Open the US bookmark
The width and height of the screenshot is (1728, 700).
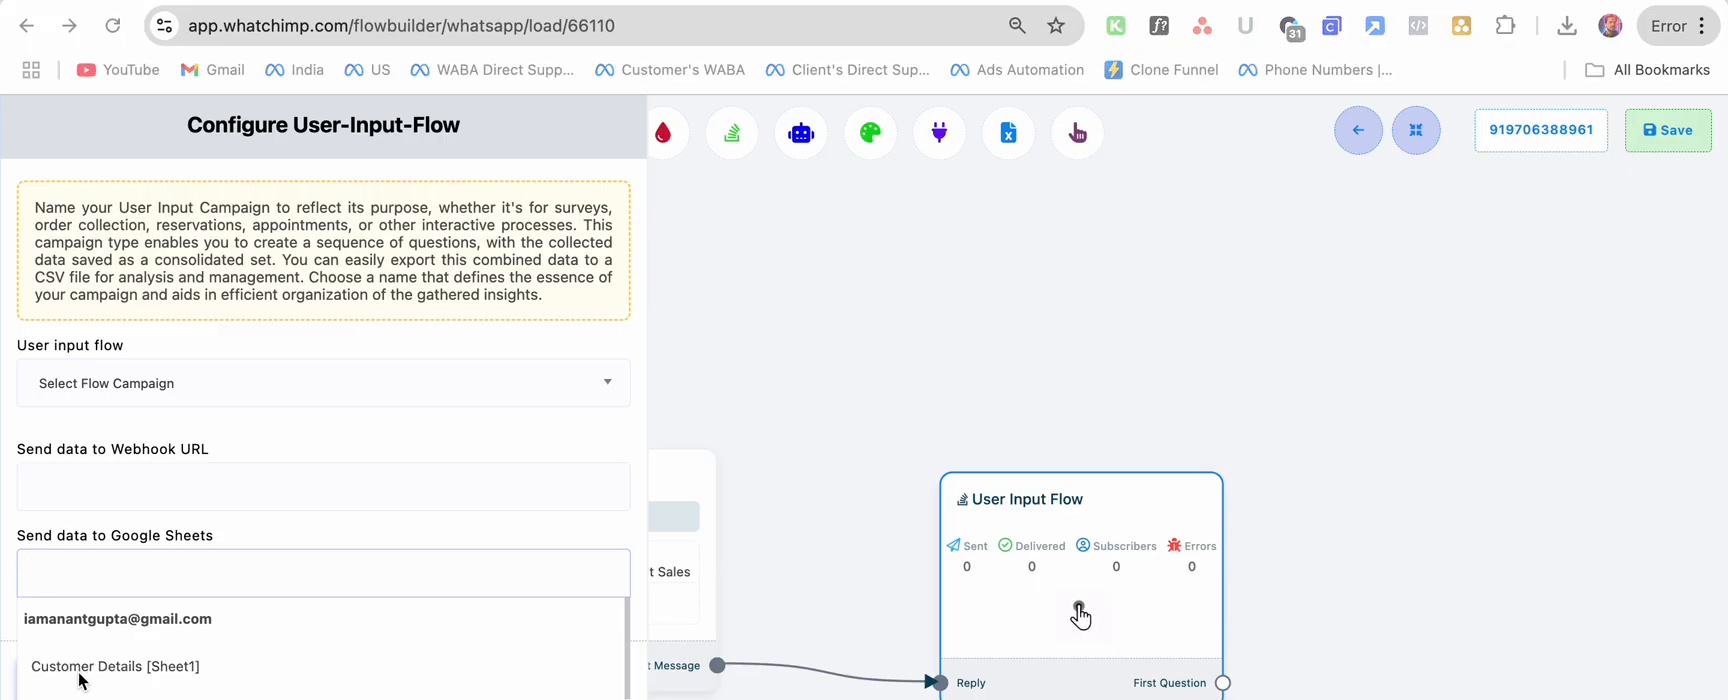(x=367, y=70)
